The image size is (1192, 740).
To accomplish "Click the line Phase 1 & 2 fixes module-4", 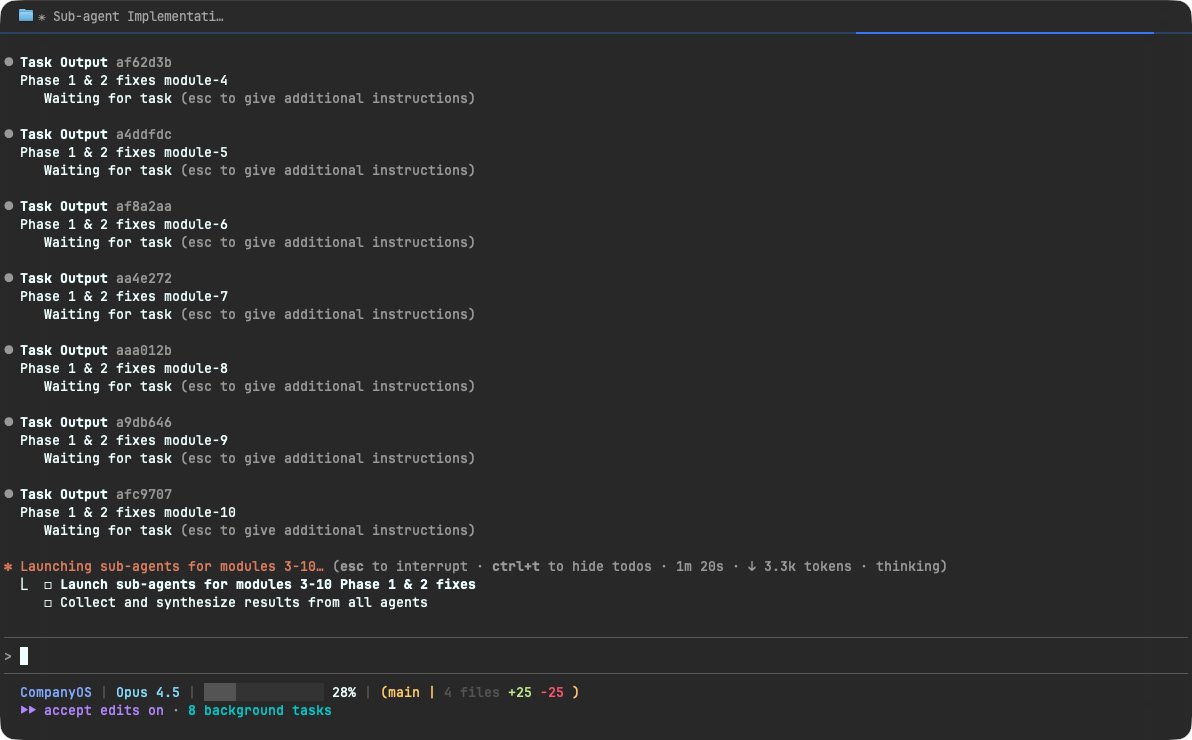I will coord(124,80).
